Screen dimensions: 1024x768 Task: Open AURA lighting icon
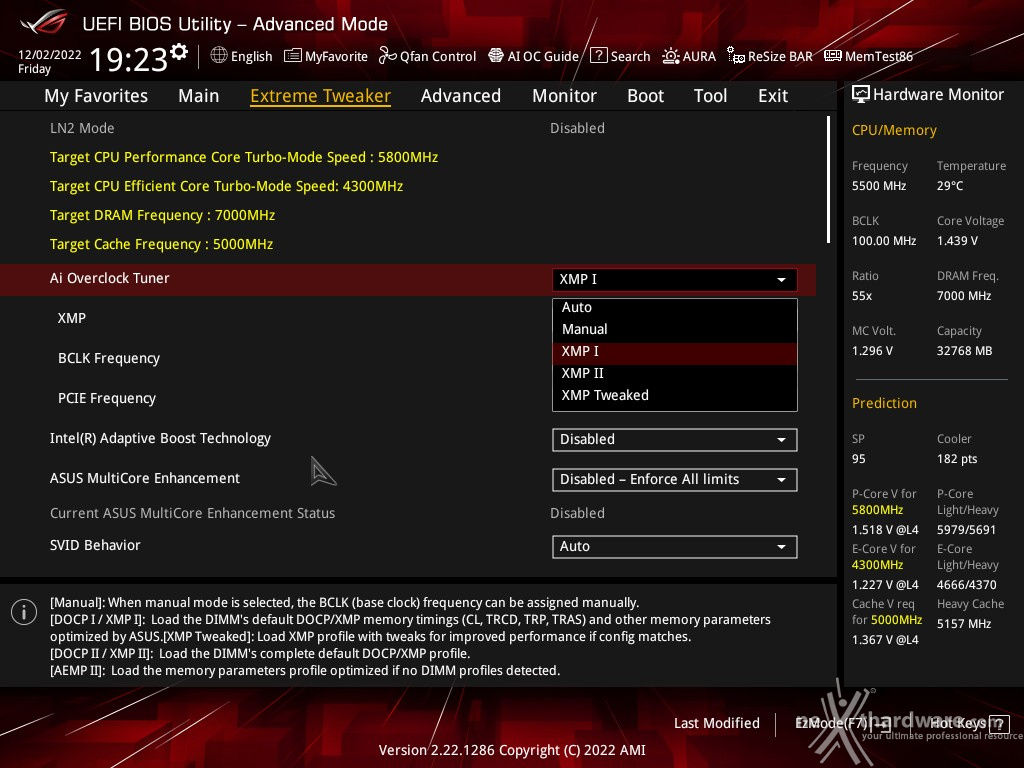tap(671, 56)
